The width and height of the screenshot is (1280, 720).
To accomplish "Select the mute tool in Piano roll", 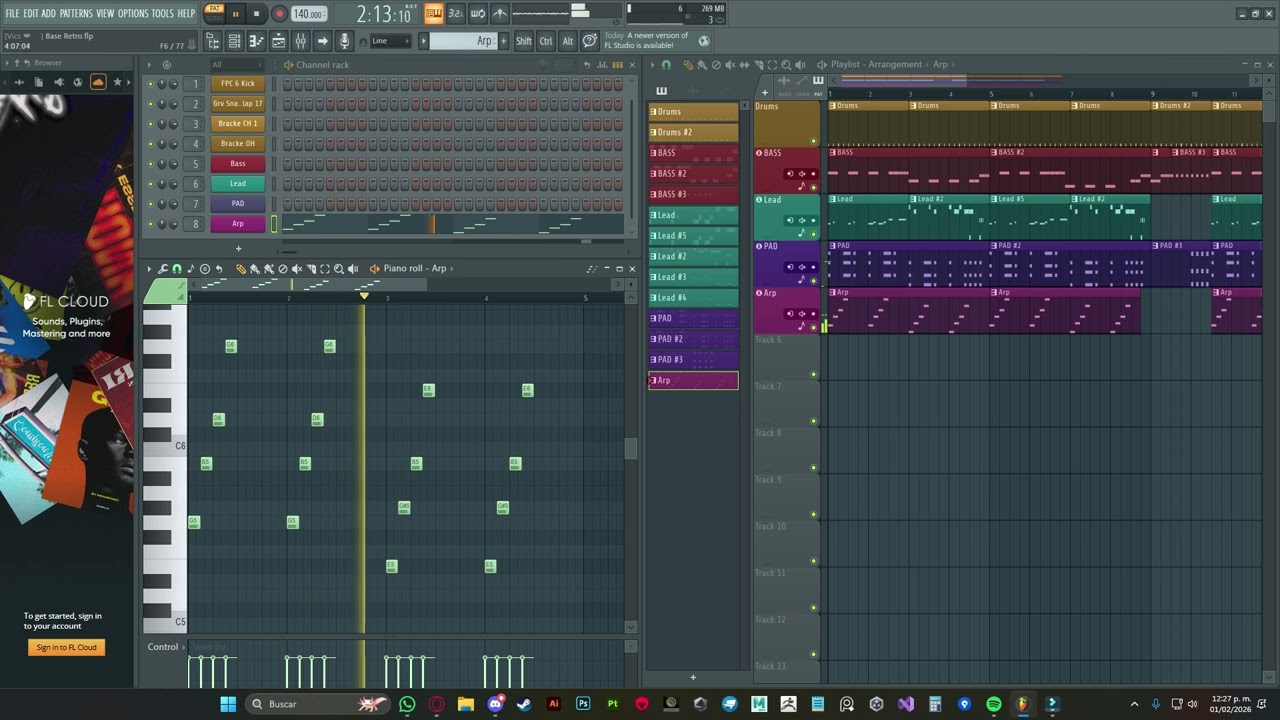I will [297, 269].
